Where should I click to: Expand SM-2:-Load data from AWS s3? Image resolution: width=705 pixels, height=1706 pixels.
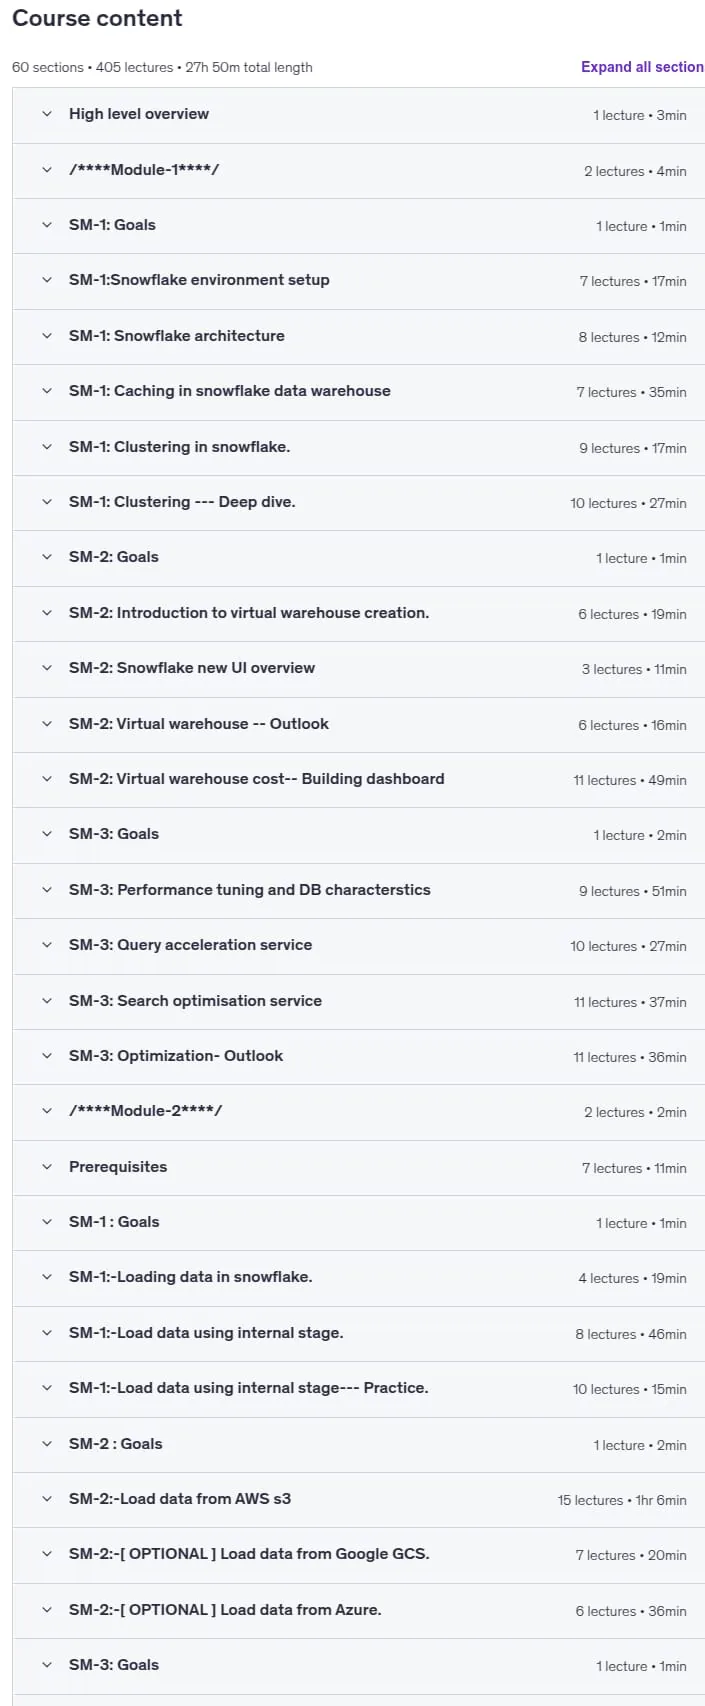358,1500
